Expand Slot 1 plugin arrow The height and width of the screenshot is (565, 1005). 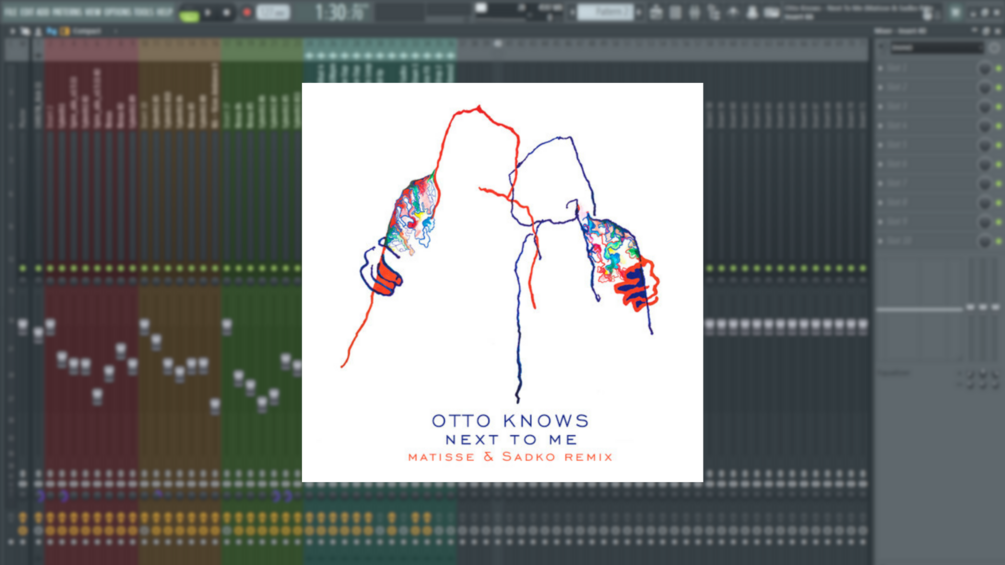coord(881,68)
